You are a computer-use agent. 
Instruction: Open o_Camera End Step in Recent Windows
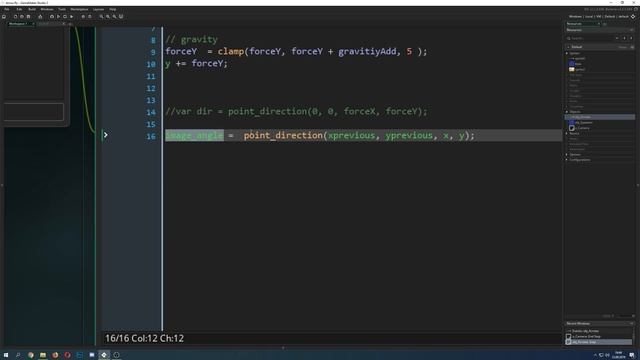pyautogui.click(x=586, y=337)
